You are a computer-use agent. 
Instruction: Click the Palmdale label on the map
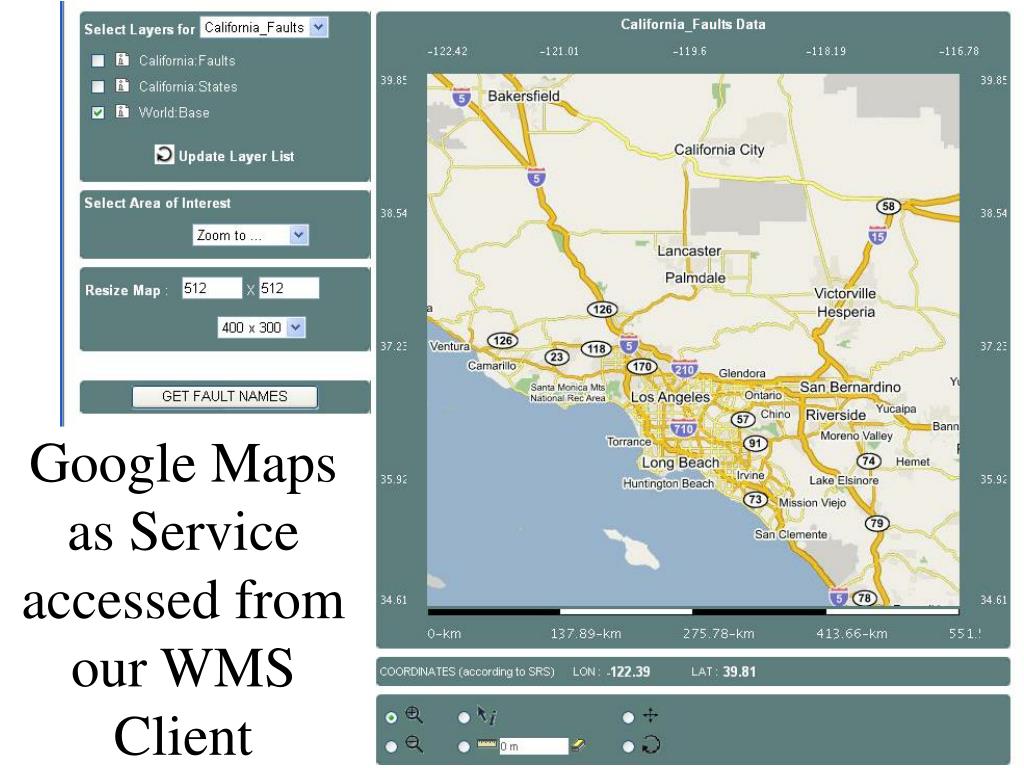click(x=695, y=278)
